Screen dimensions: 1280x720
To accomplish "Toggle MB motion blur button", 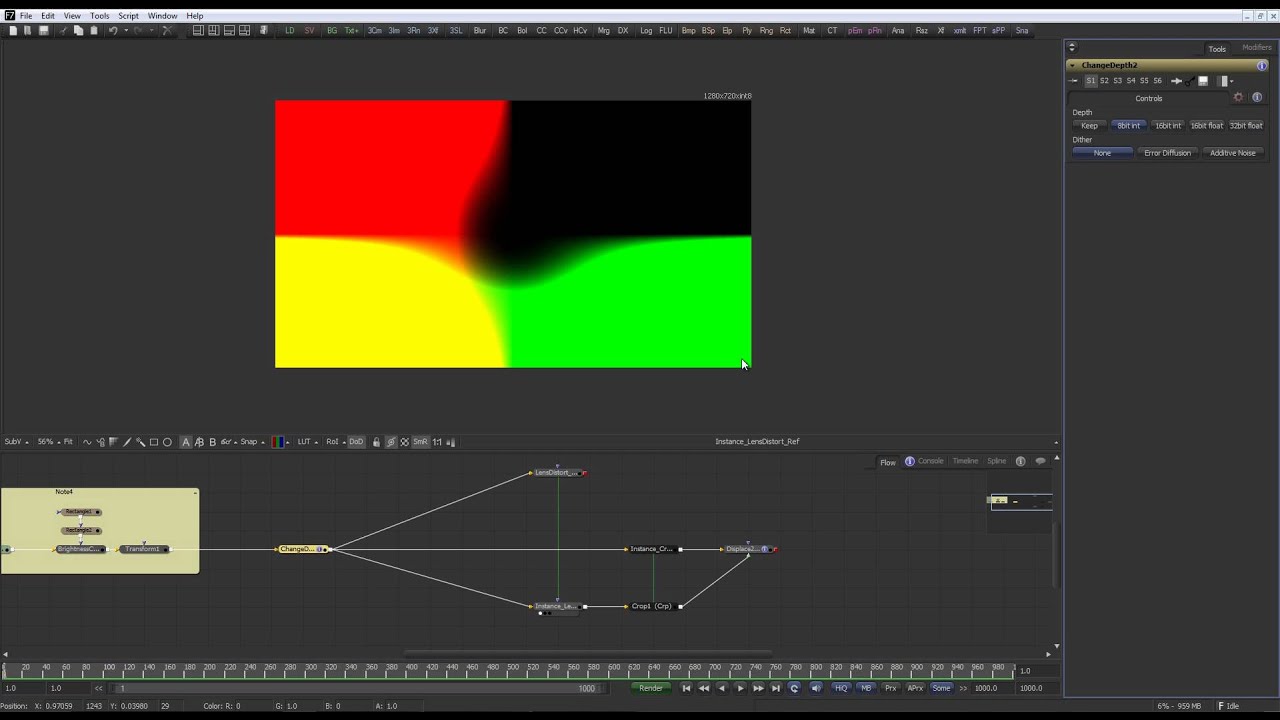I will tap(866, 688).
